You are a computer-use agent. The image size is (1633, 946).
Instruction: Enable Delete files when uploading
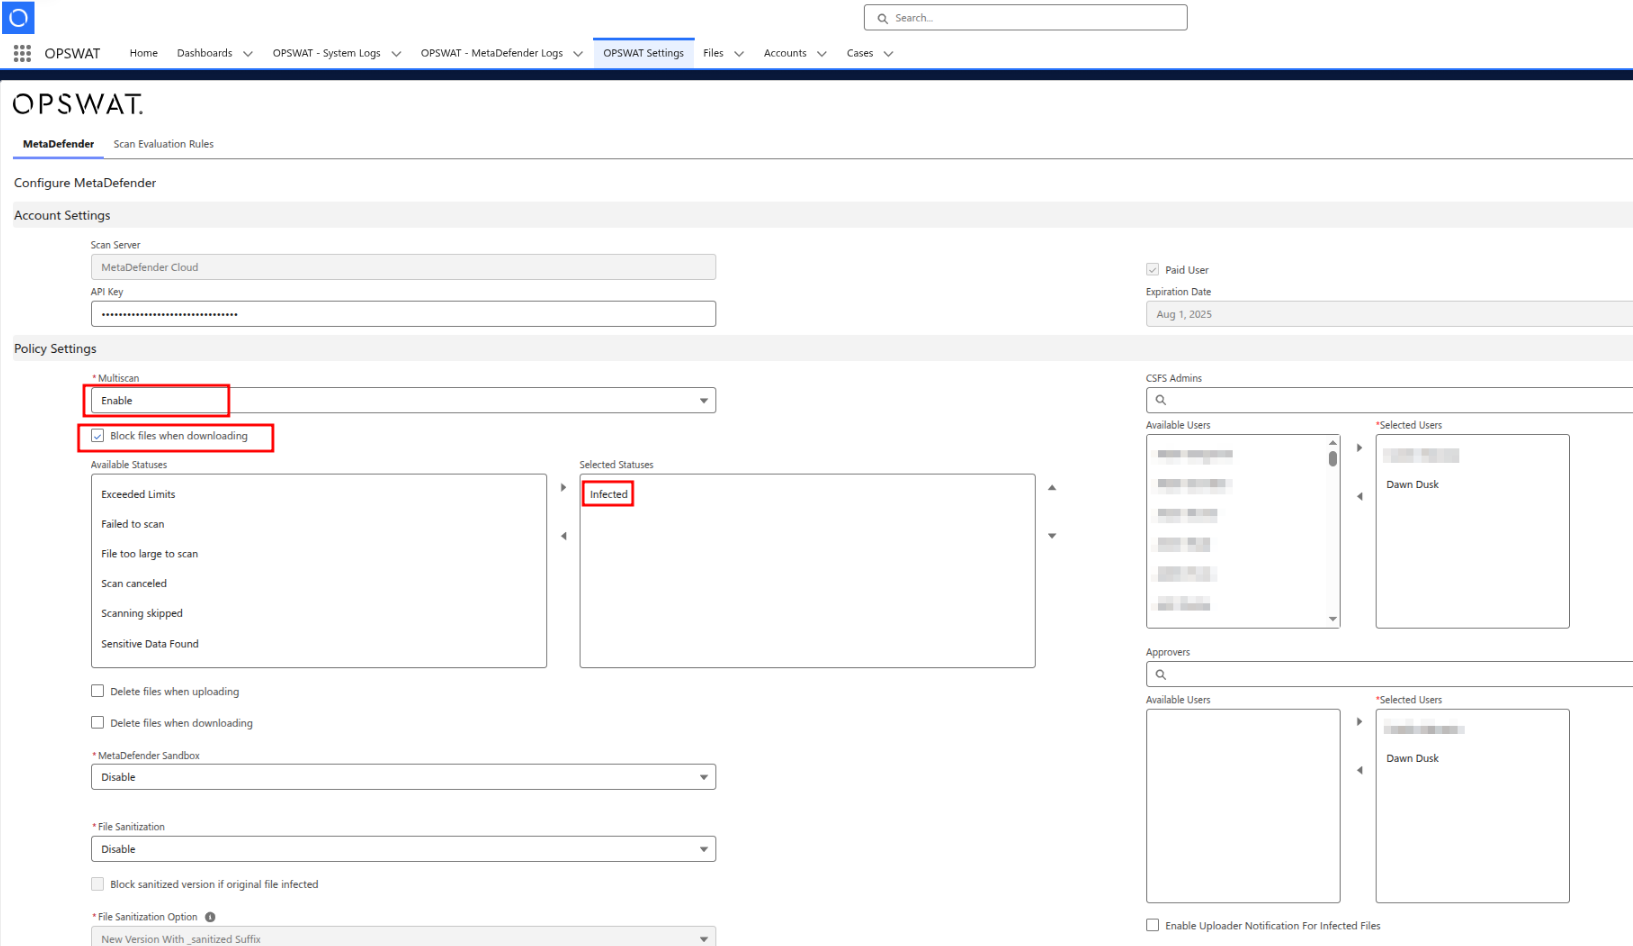pos(97,691)
